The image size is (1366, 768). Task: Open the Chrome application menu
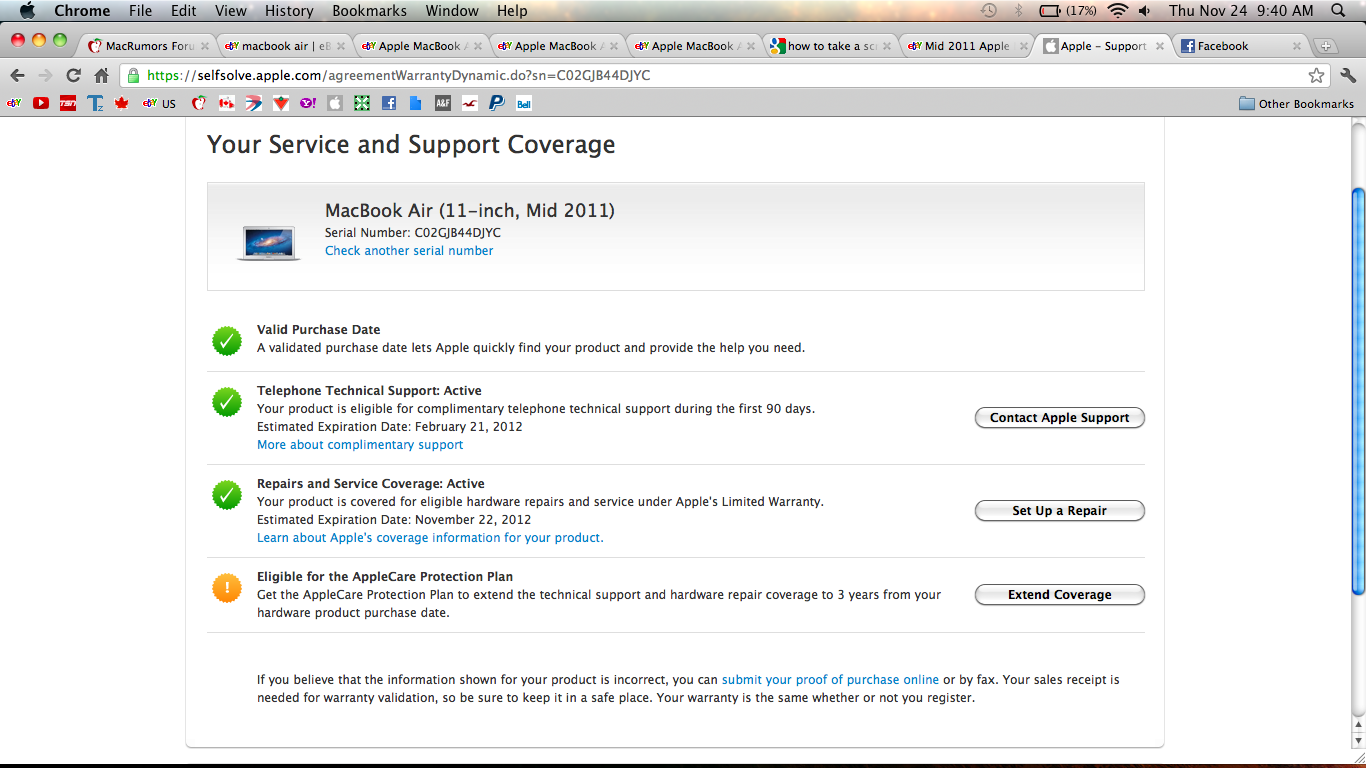(x=82, y=11)
